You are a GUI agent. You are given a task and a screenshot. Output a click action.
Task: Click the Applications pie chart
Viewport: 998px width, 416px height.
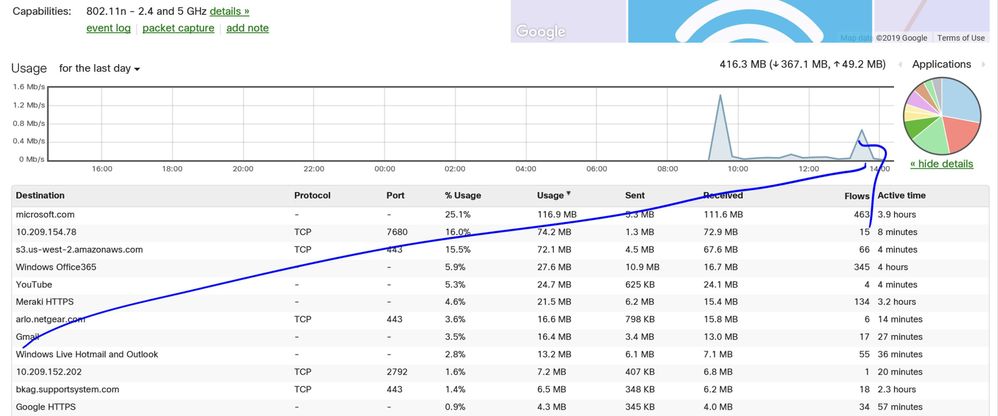942,115
